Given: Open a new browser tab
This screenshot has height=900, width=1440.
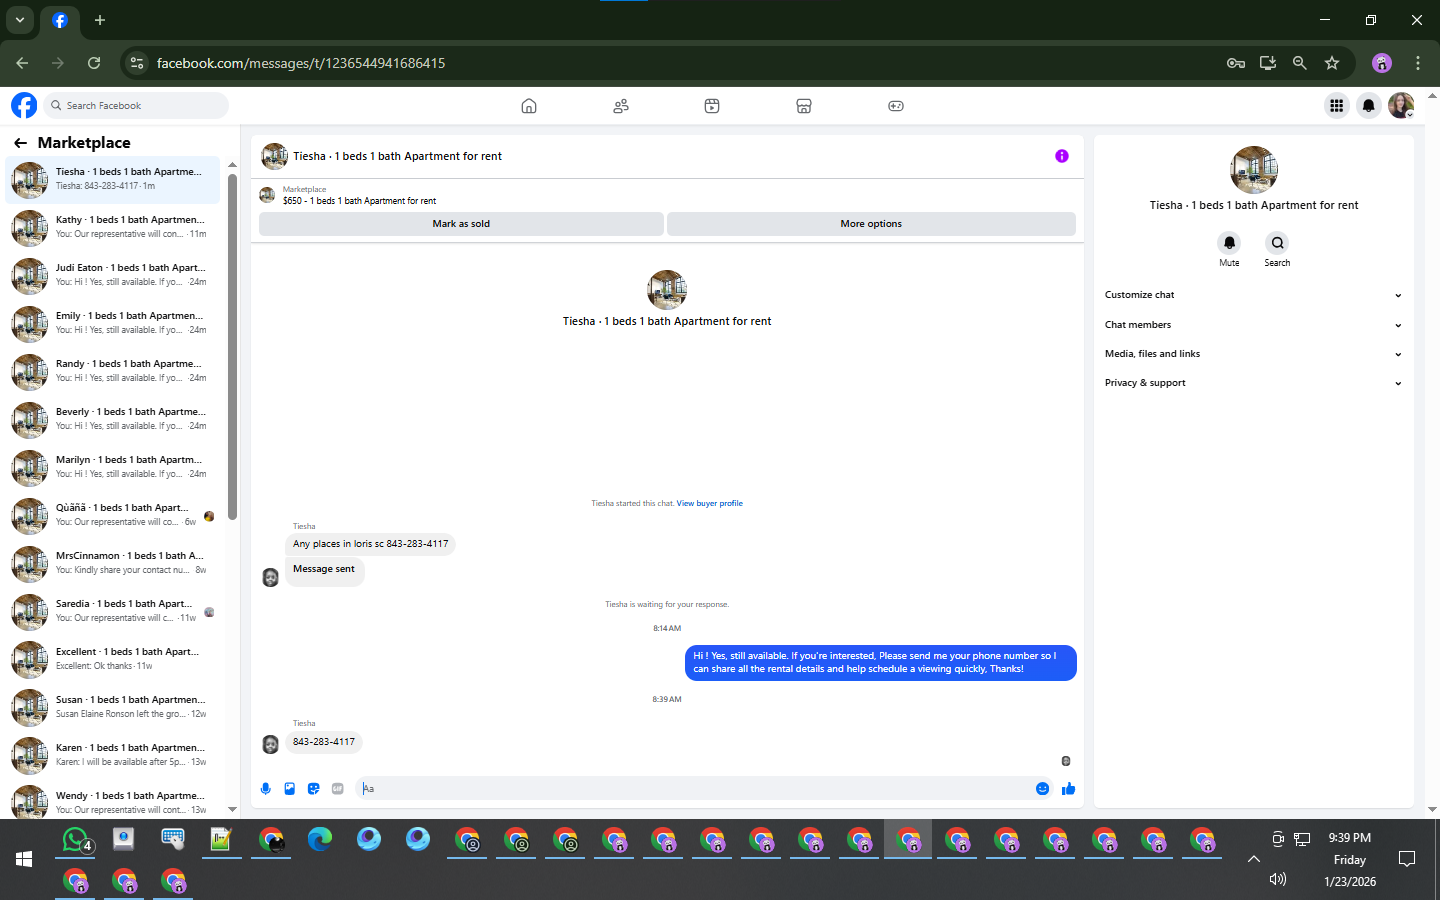Looking at the screenshot, I should click(100, 20).
